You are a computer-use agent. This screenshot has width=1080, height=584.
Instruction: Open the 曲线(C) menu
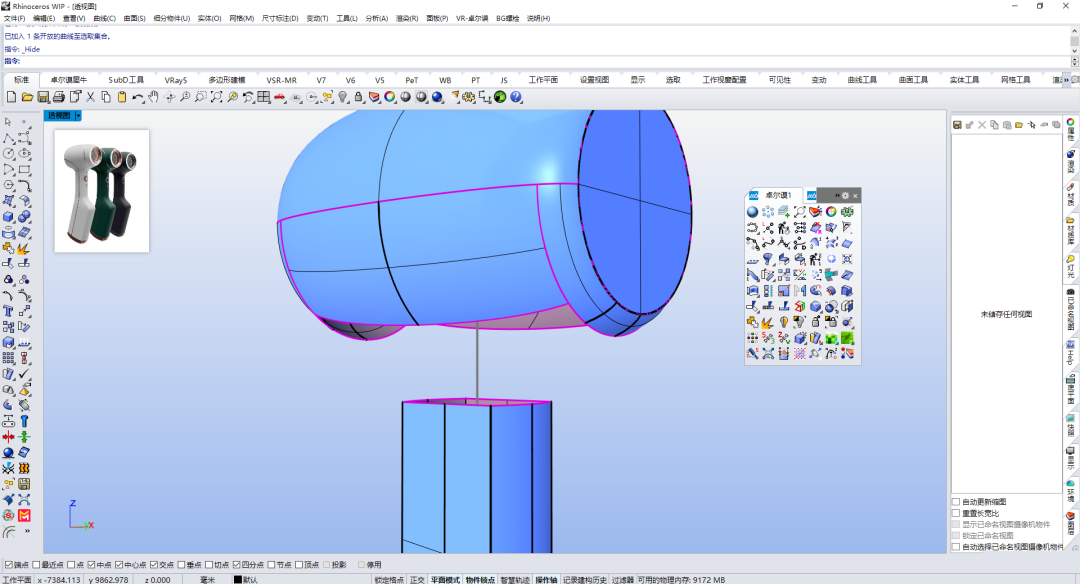click(104, 19)
